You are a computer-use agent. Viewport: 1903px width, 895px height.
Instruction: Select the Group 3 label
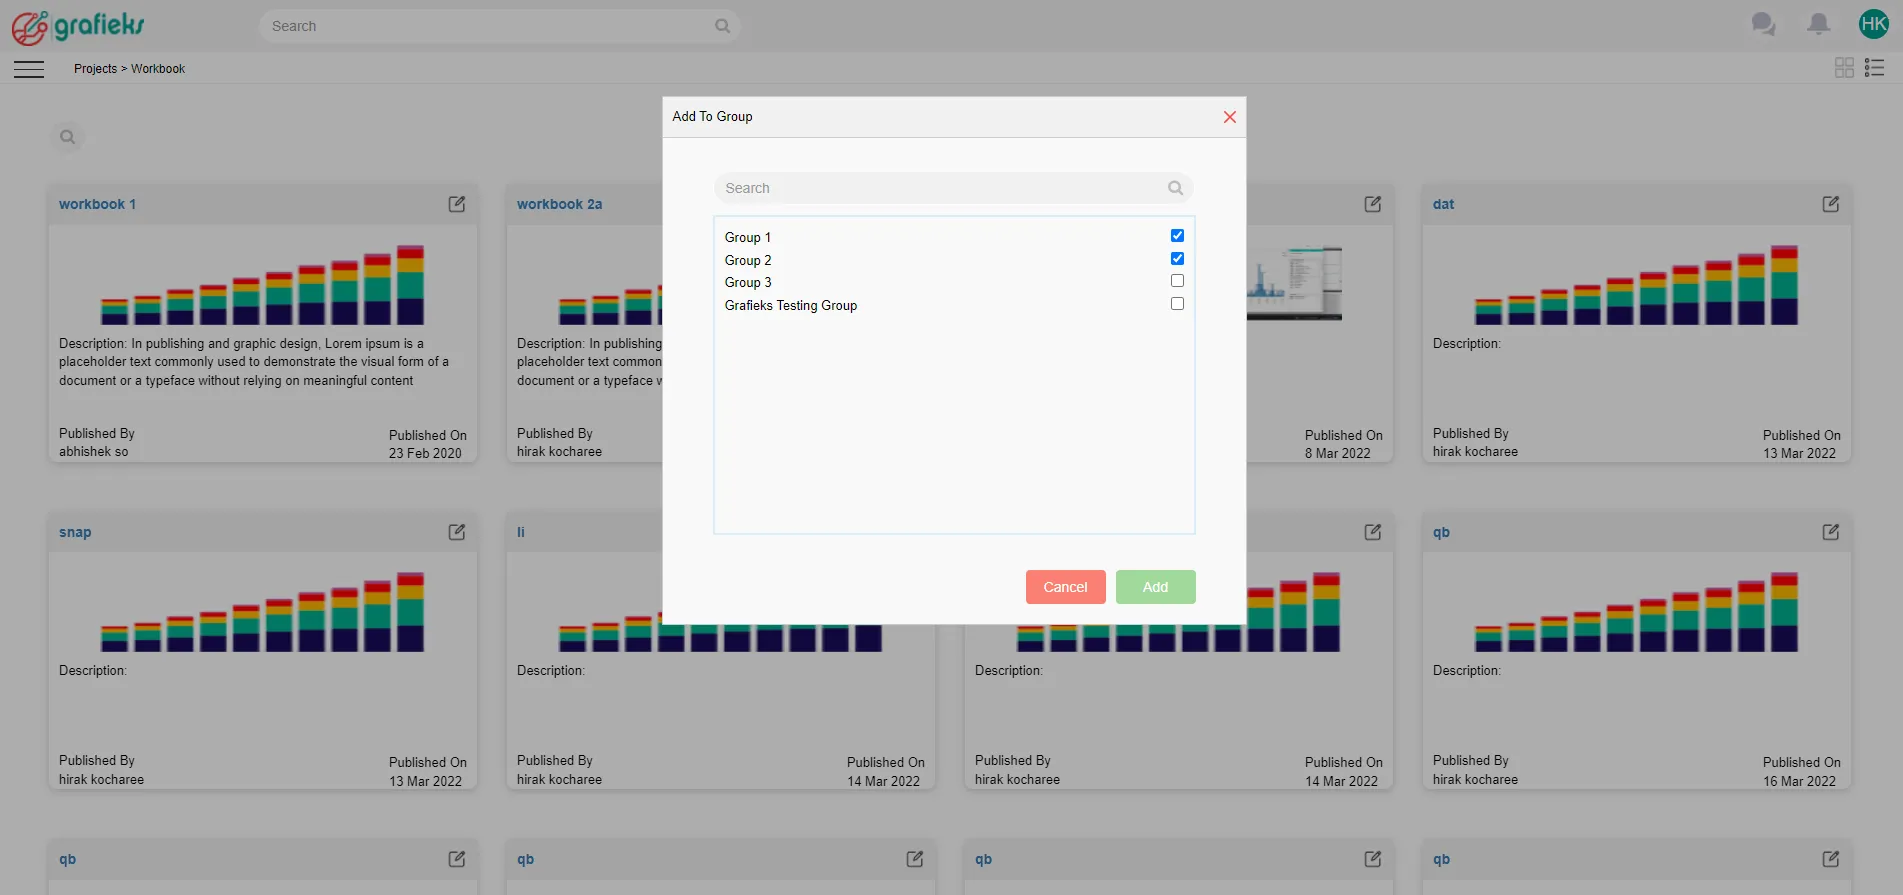coord(748,282)
